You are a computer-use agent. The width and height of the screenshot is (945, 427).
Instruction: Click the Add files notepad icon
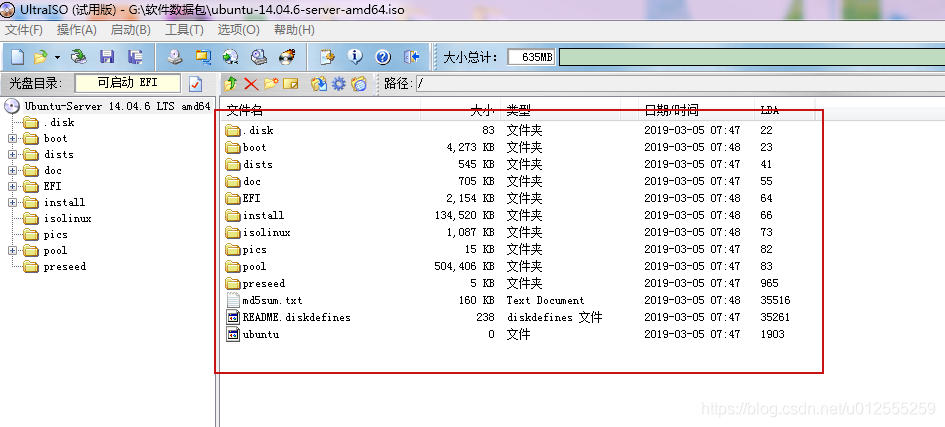tap(327, 57)
